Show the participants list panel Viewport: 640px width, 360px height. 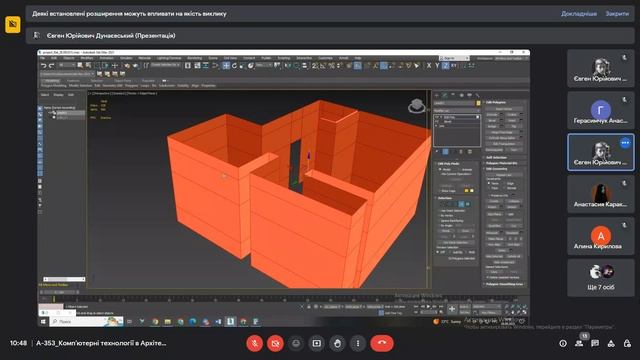tap(579, 343)
